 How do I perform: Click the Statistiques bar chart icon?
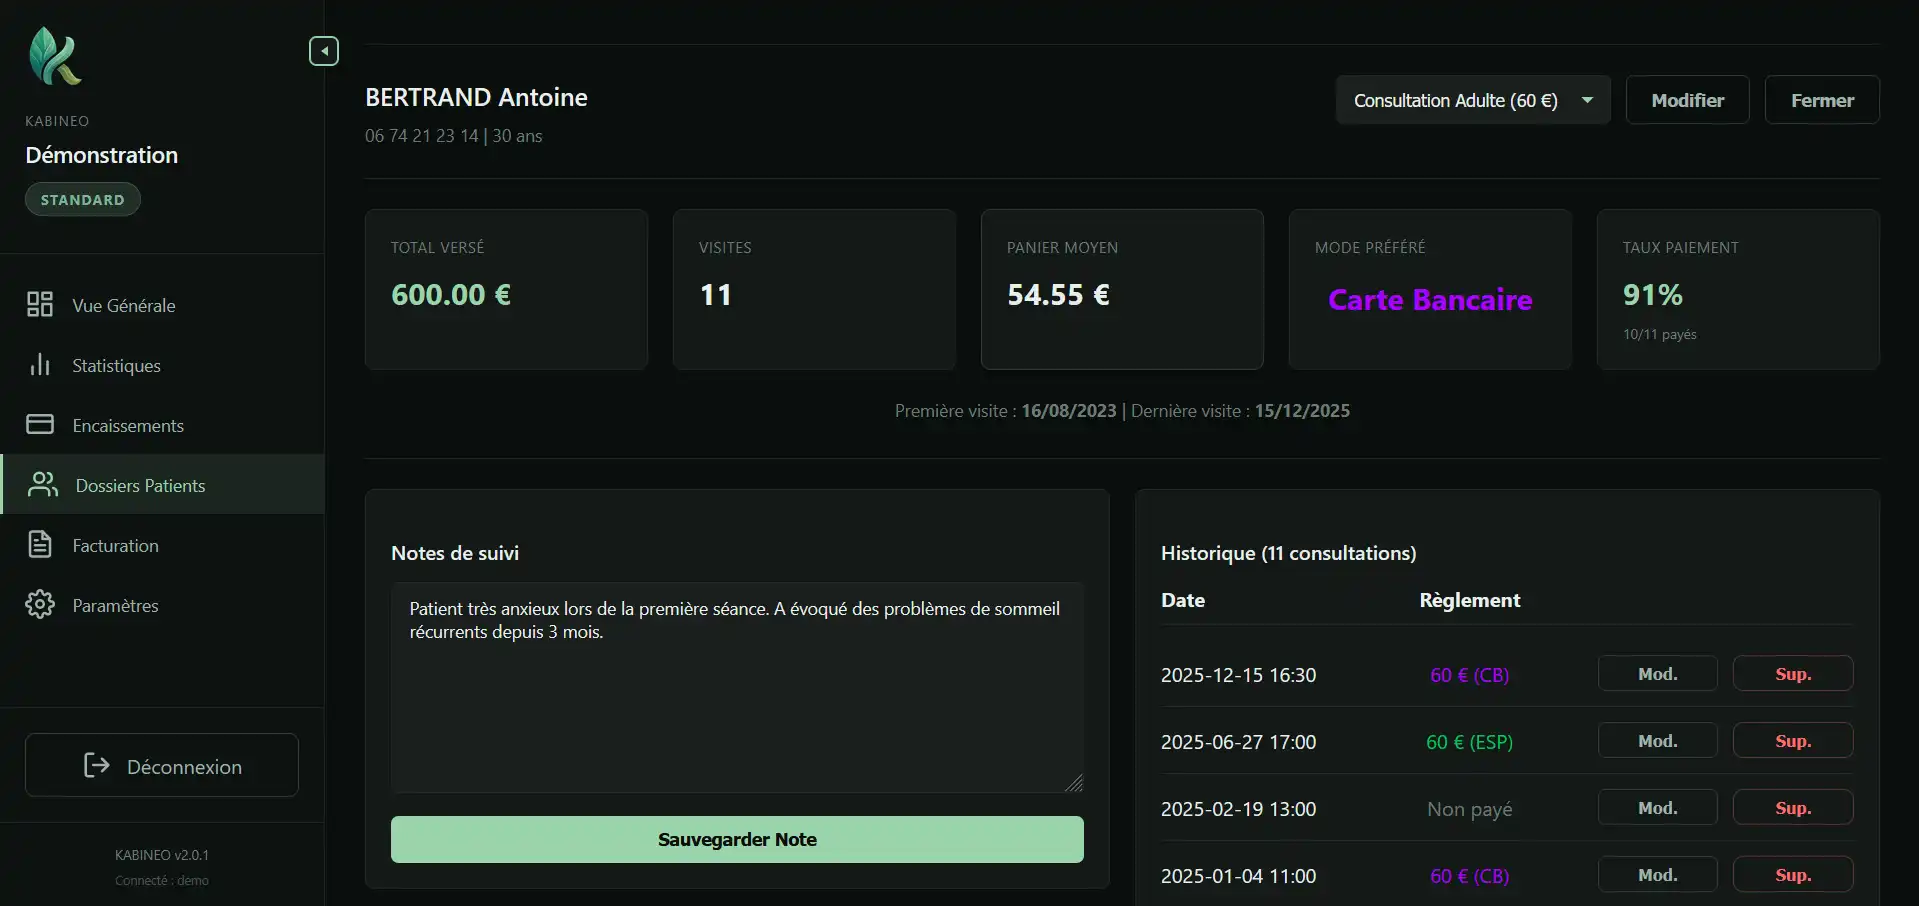40,365
